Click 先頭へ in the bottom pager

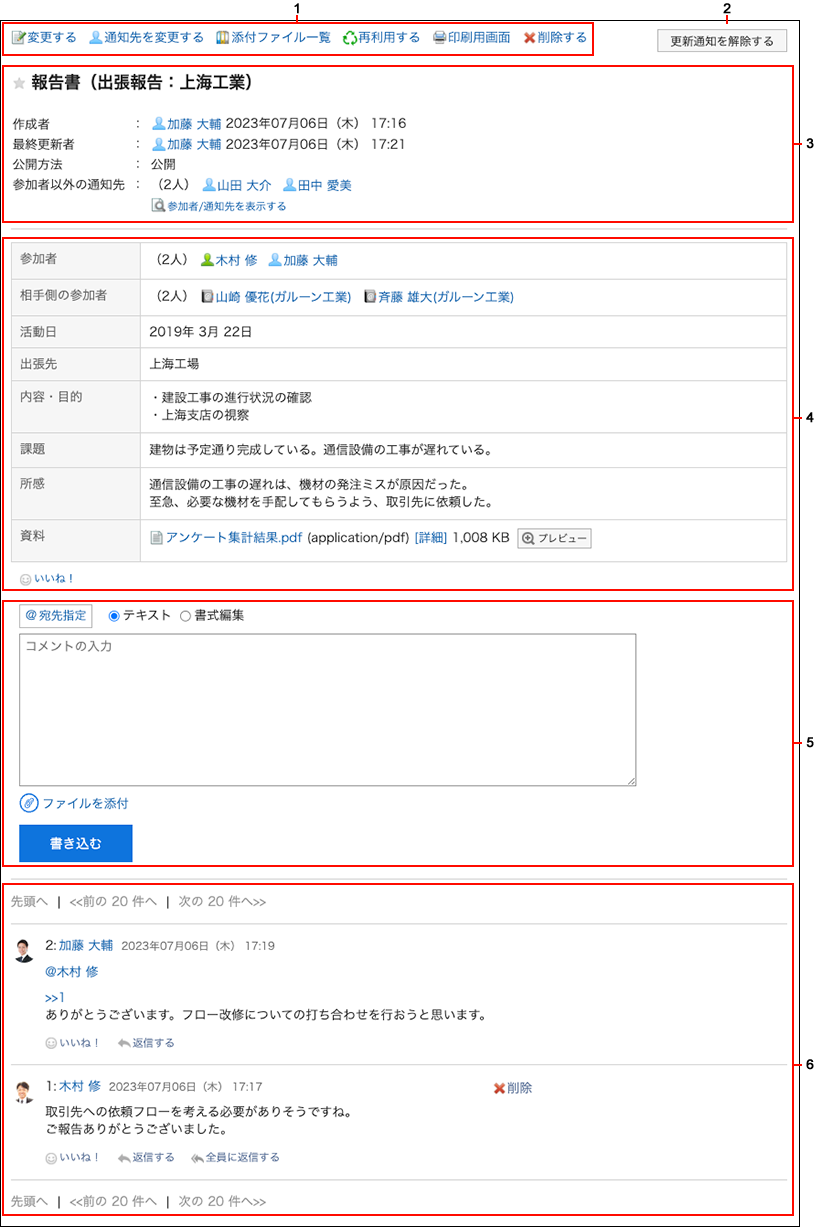(x=30, y=1201)
